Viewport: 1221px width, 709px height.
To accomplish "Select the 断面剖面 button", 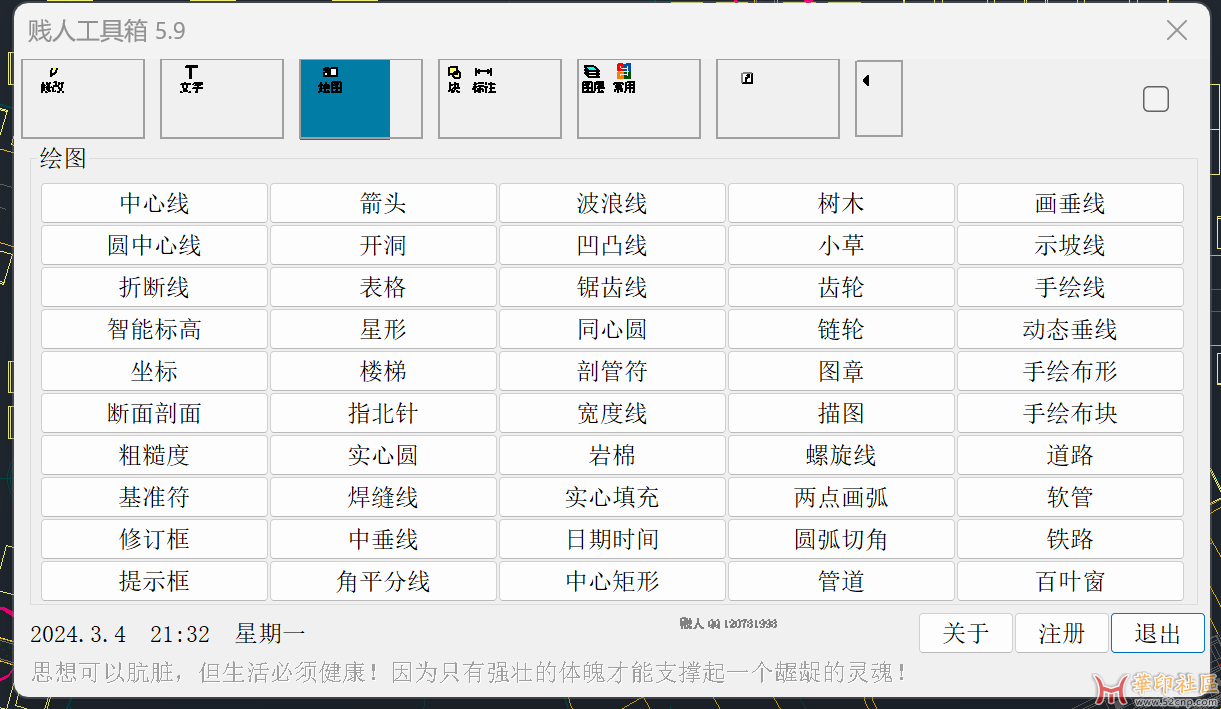I will pyautogui.click(x=154, y=413).
